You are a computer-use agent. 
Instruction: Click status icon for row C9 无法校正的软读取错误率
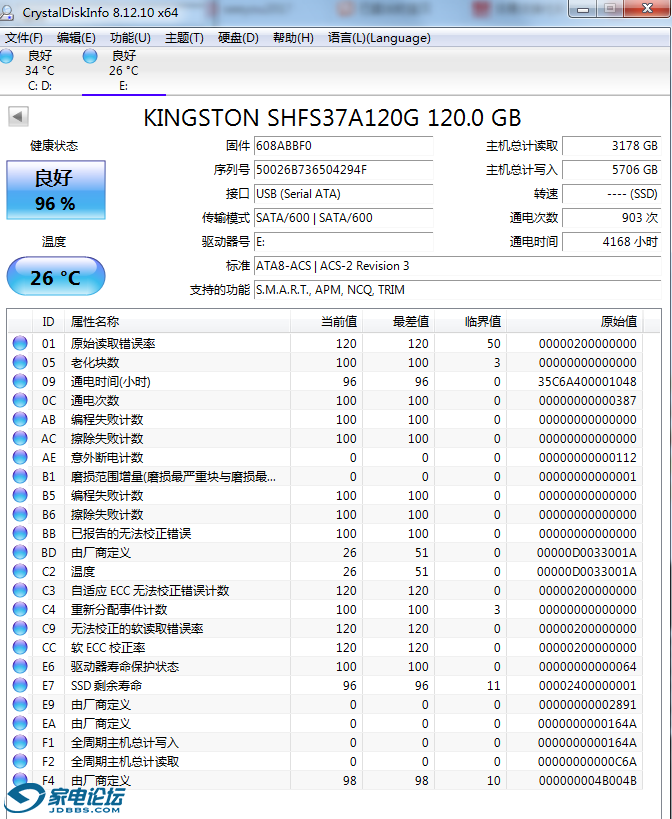(x=20, y=628)
